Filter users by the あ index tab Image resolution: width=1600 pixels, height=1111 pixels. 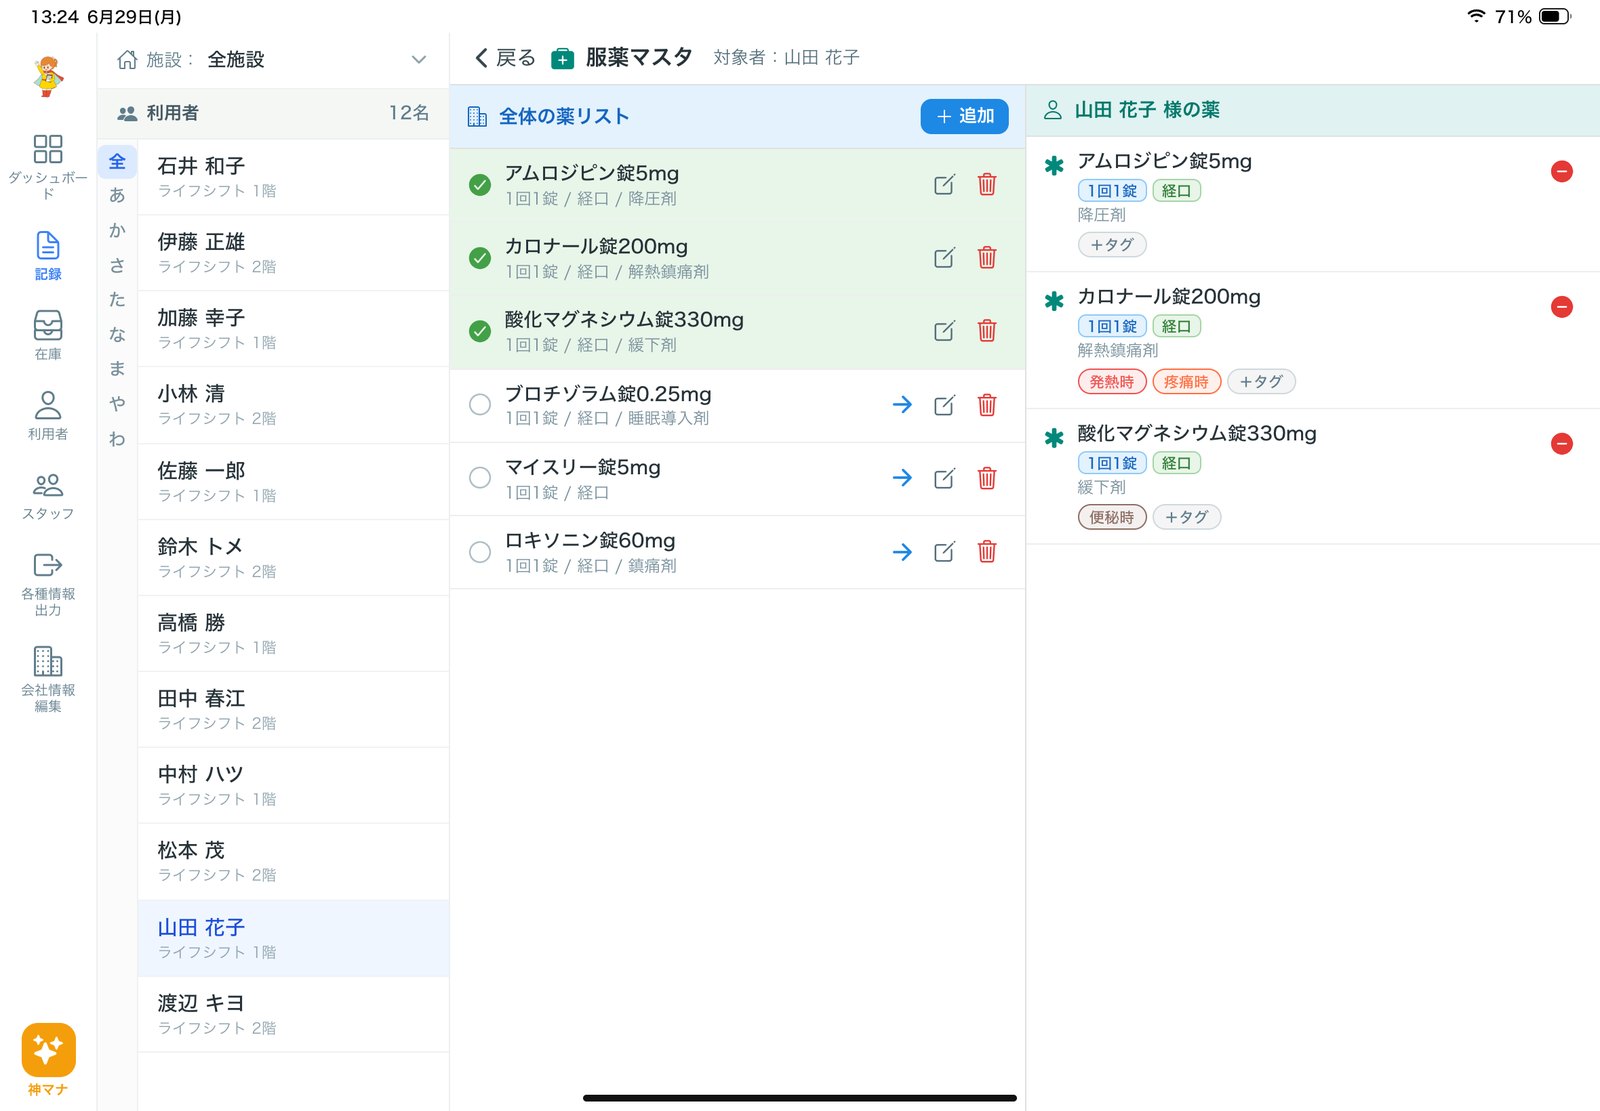(117, 196)
